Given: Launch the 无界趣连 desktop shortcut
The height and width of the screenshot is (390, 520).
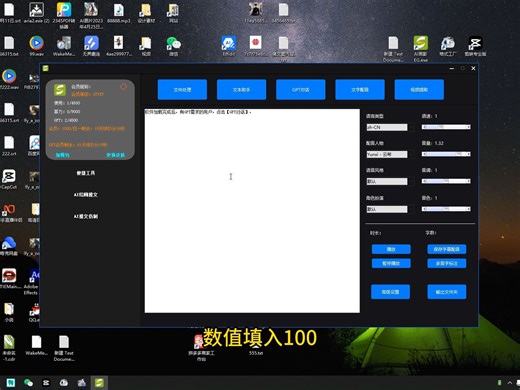Looking at the screenshot, I should click(x=91, y=46).
